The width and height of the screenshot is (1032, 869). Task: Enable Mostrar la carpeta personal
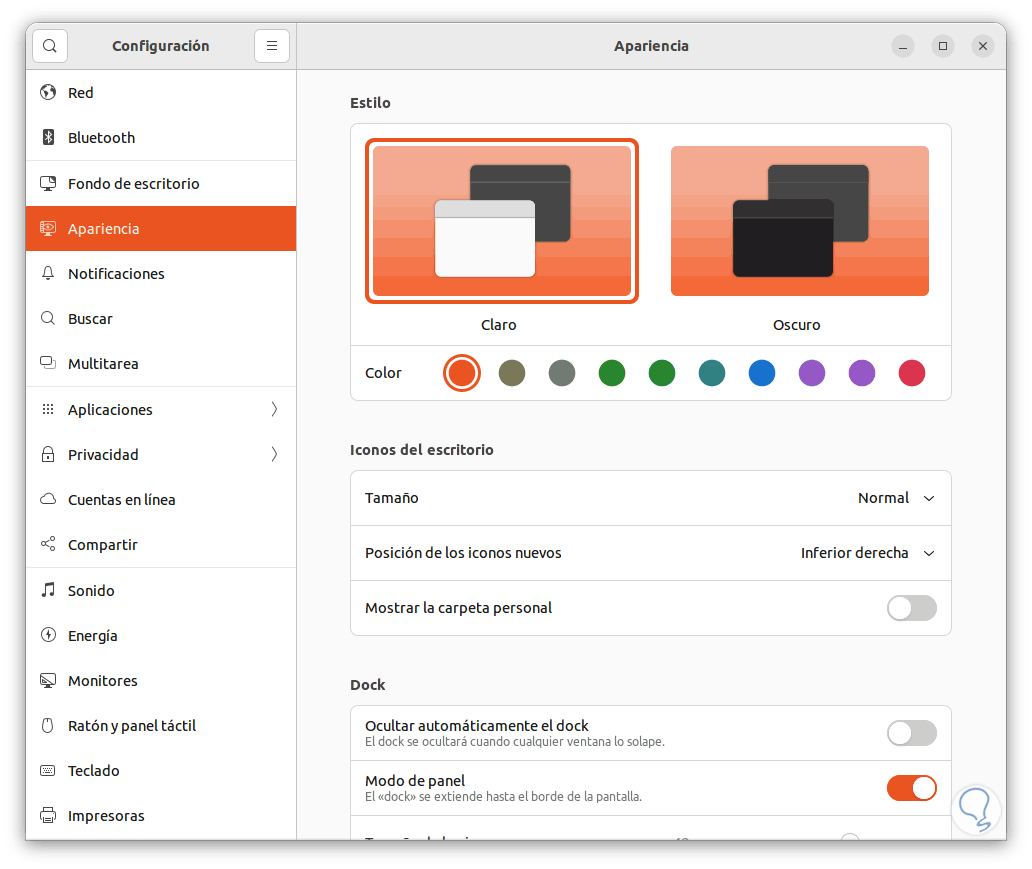pos(911,608)
